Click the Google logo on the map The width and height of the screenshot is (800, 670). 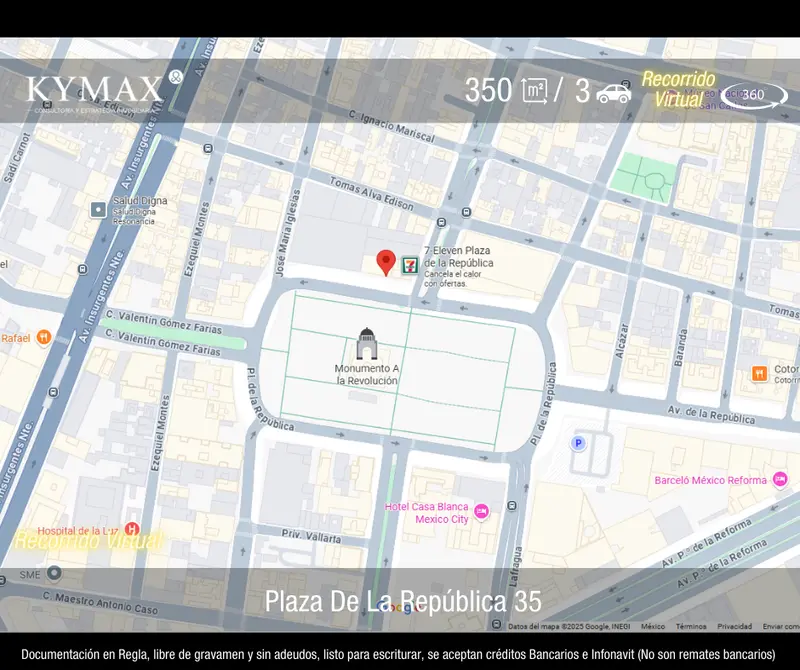(x=399, y=607)
